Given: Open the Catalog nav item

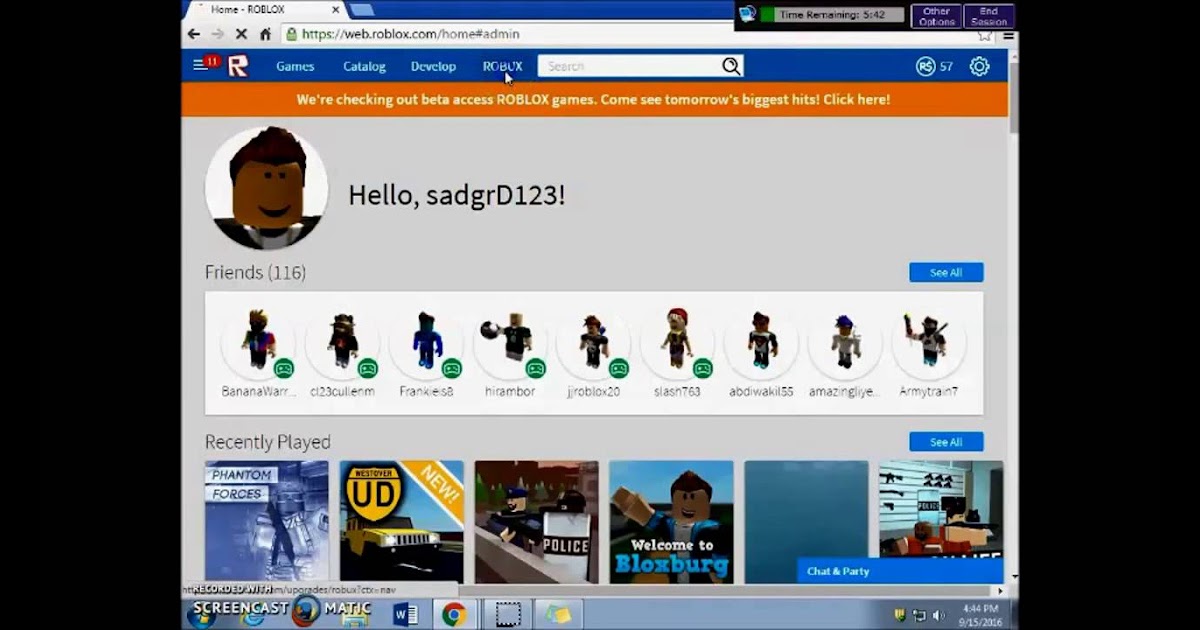Looking at the screenshot, I should [364, 67].
